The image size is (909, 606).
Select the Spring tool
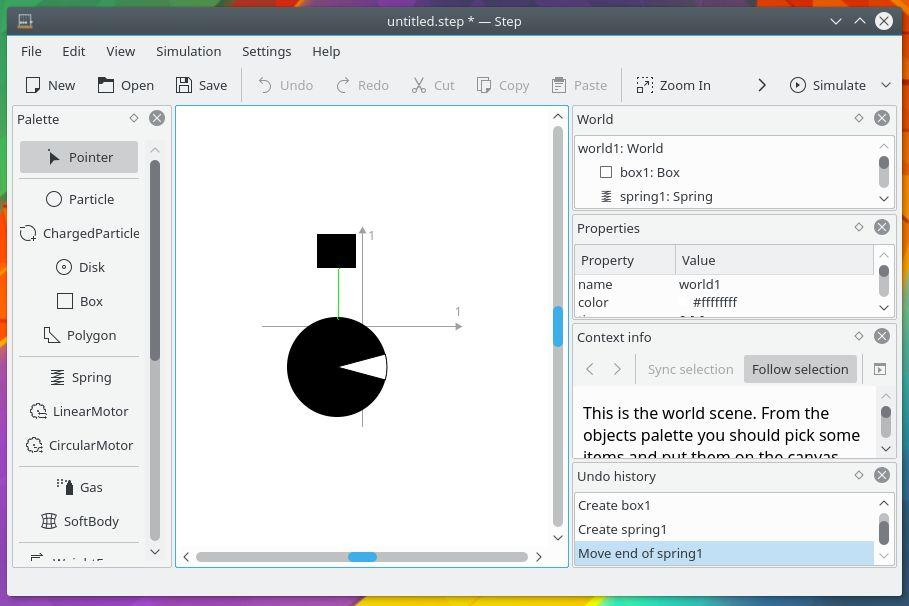point(79,377)
